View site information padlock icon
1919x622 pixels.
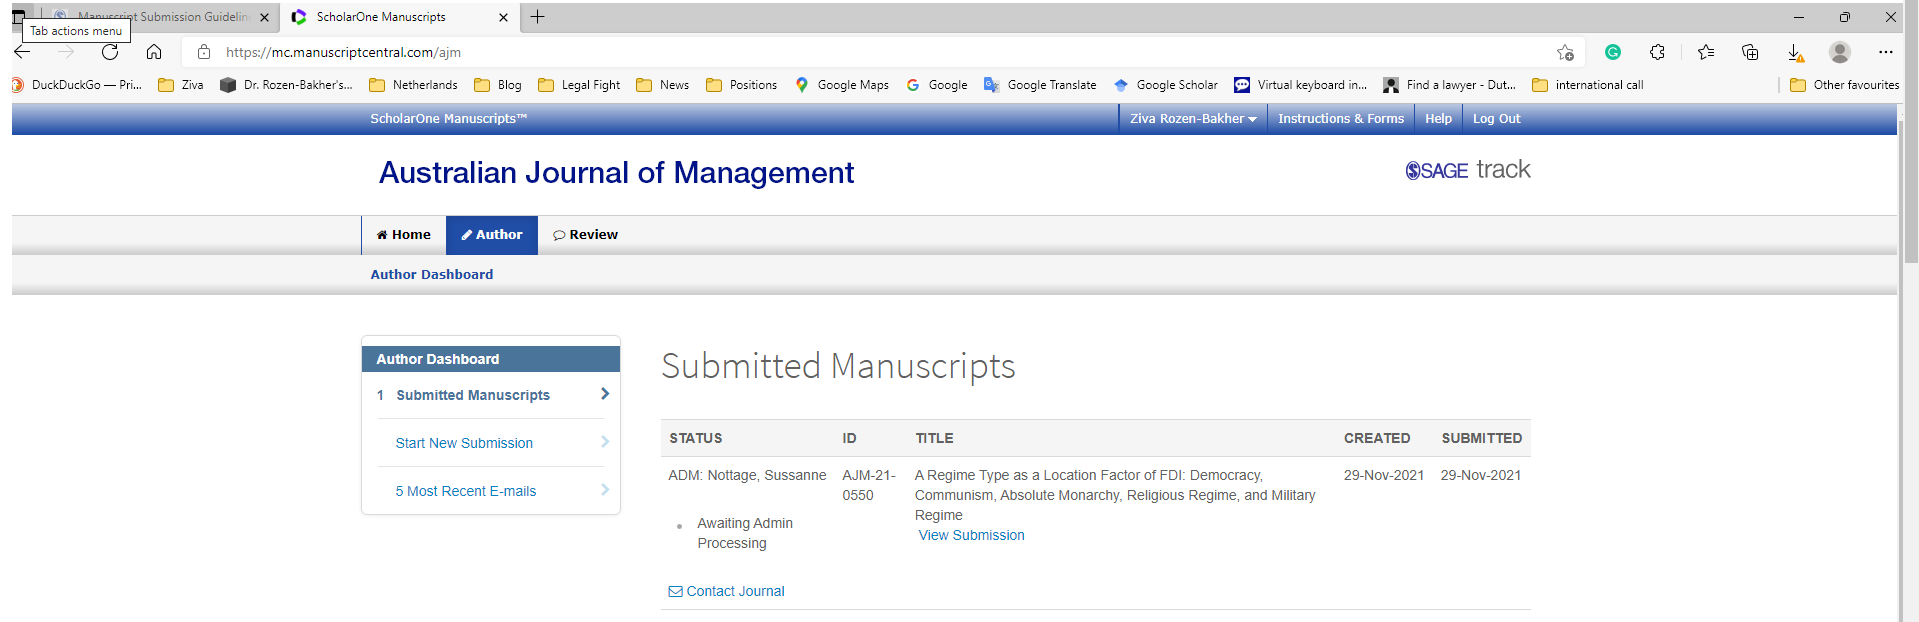[204, 52]
